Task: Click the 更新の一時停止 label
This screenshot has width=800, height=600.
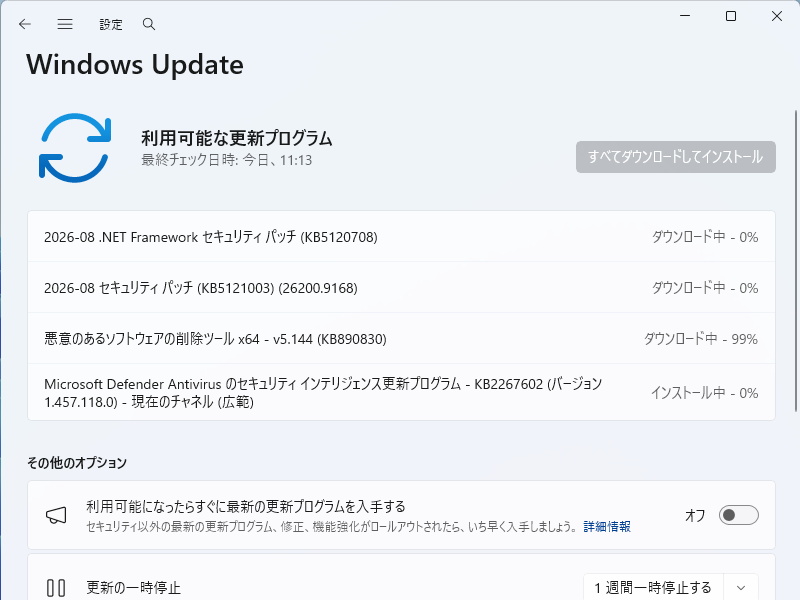Action: [x=133, y=588]
